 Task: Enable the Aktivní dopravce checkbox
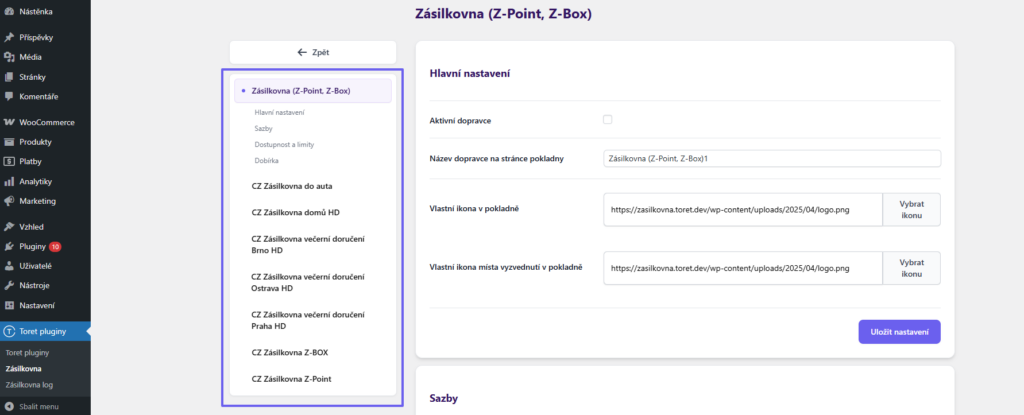pos(607,120)
